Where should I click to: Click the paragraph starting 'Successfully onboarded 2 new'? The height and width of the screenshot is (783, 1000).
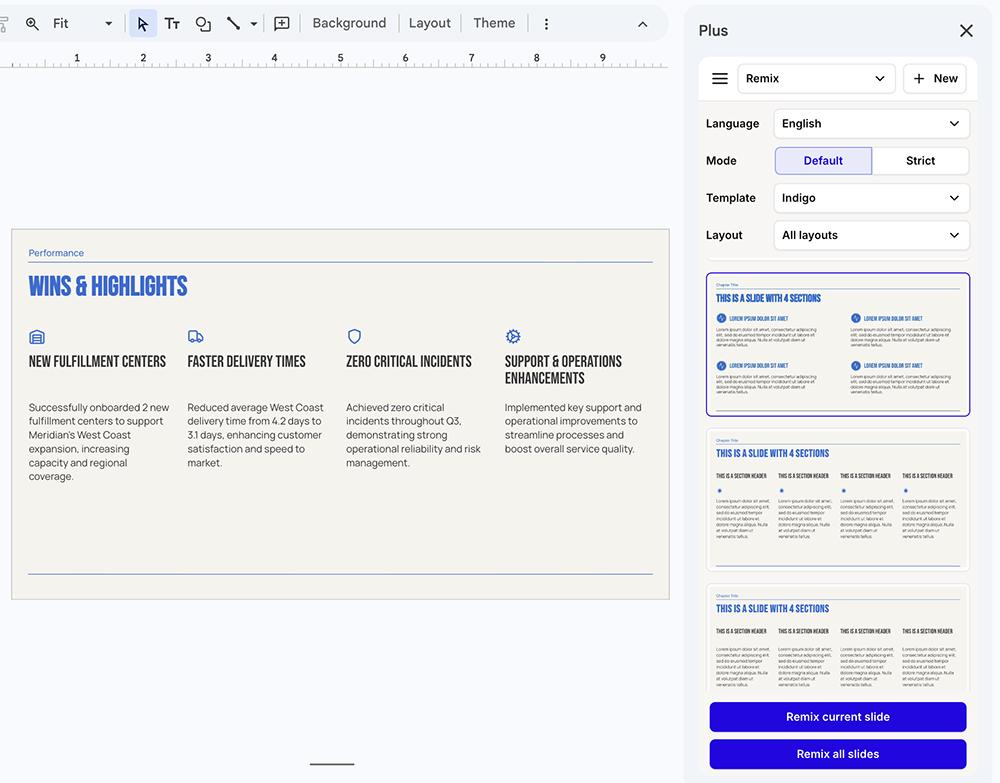[x=99, y=442]
